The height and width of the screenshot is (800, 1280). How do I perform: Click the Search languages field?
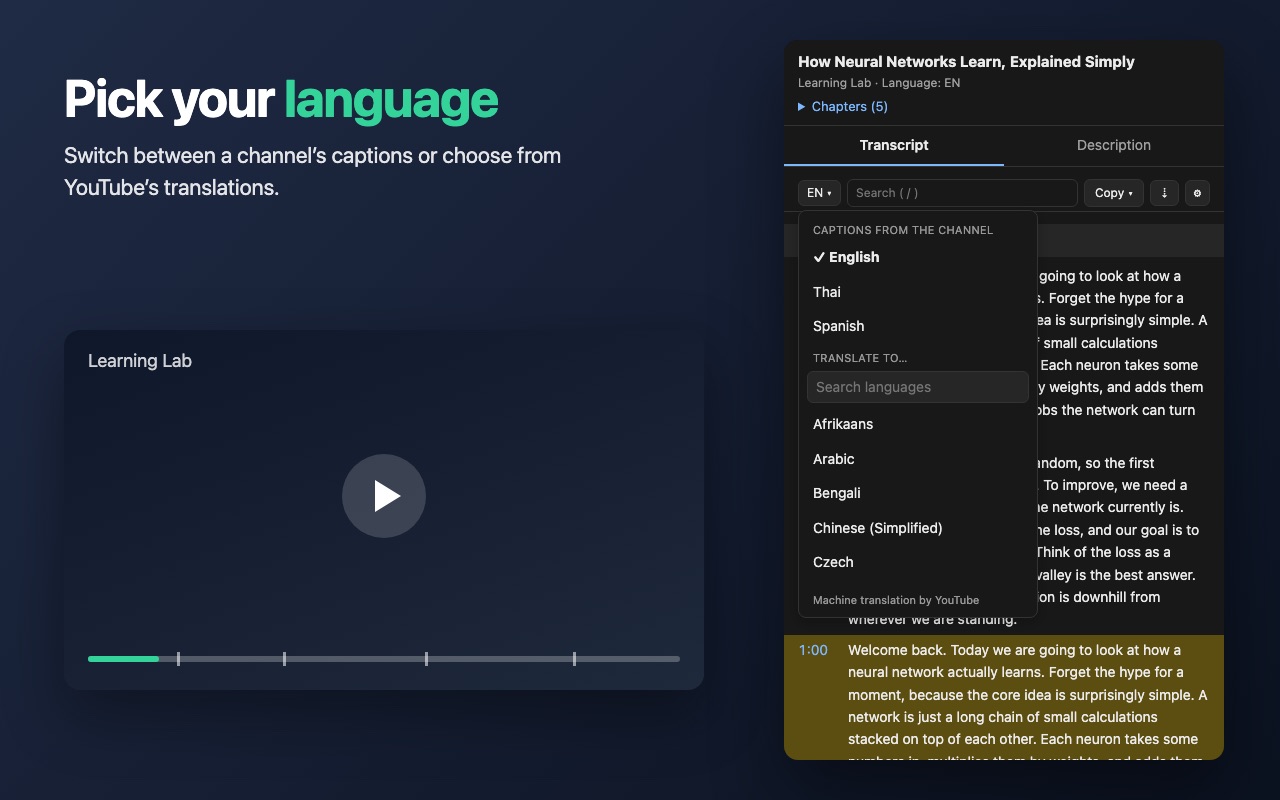pos(918,387)
